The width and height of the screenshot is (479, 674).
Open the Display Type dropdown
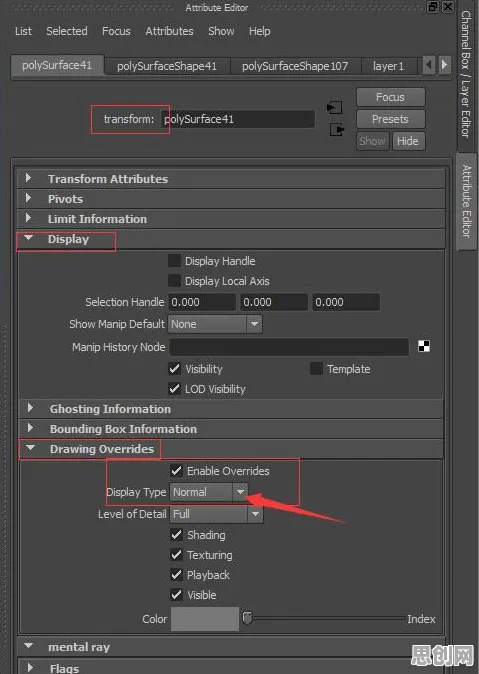tap(209, 492)
